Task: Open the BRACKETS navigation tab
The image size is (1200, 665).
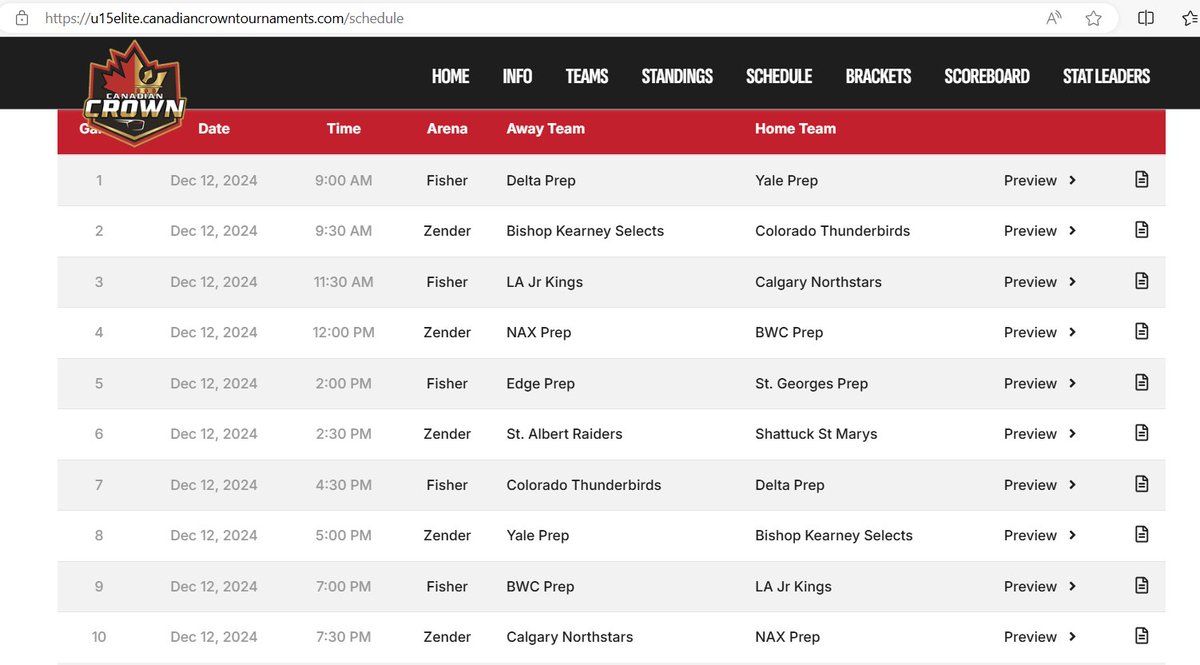Action: [x=878, y=75]
